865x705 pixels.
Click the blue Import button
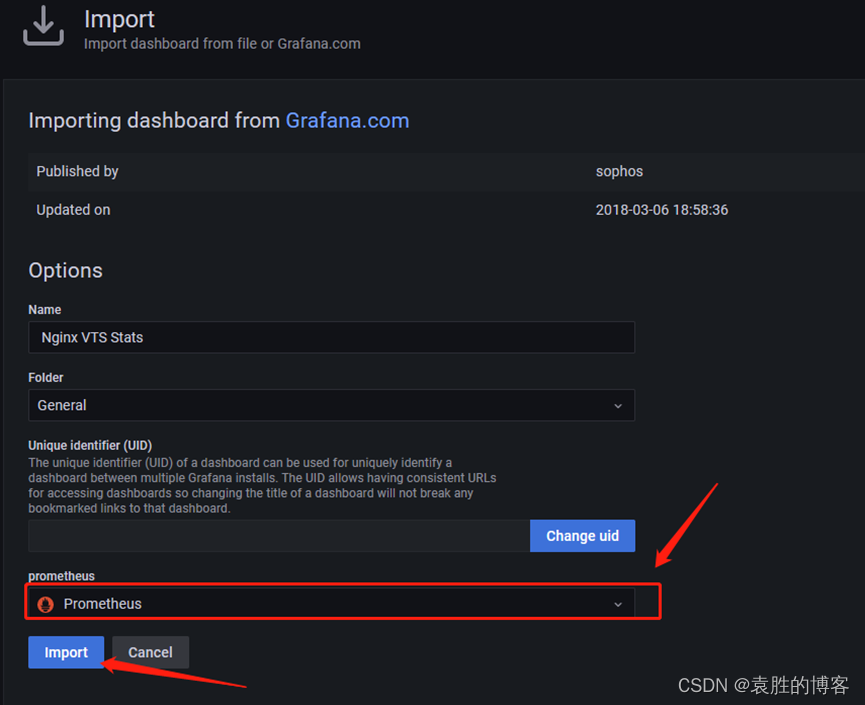pyautogui.click(x=66, y=652)
